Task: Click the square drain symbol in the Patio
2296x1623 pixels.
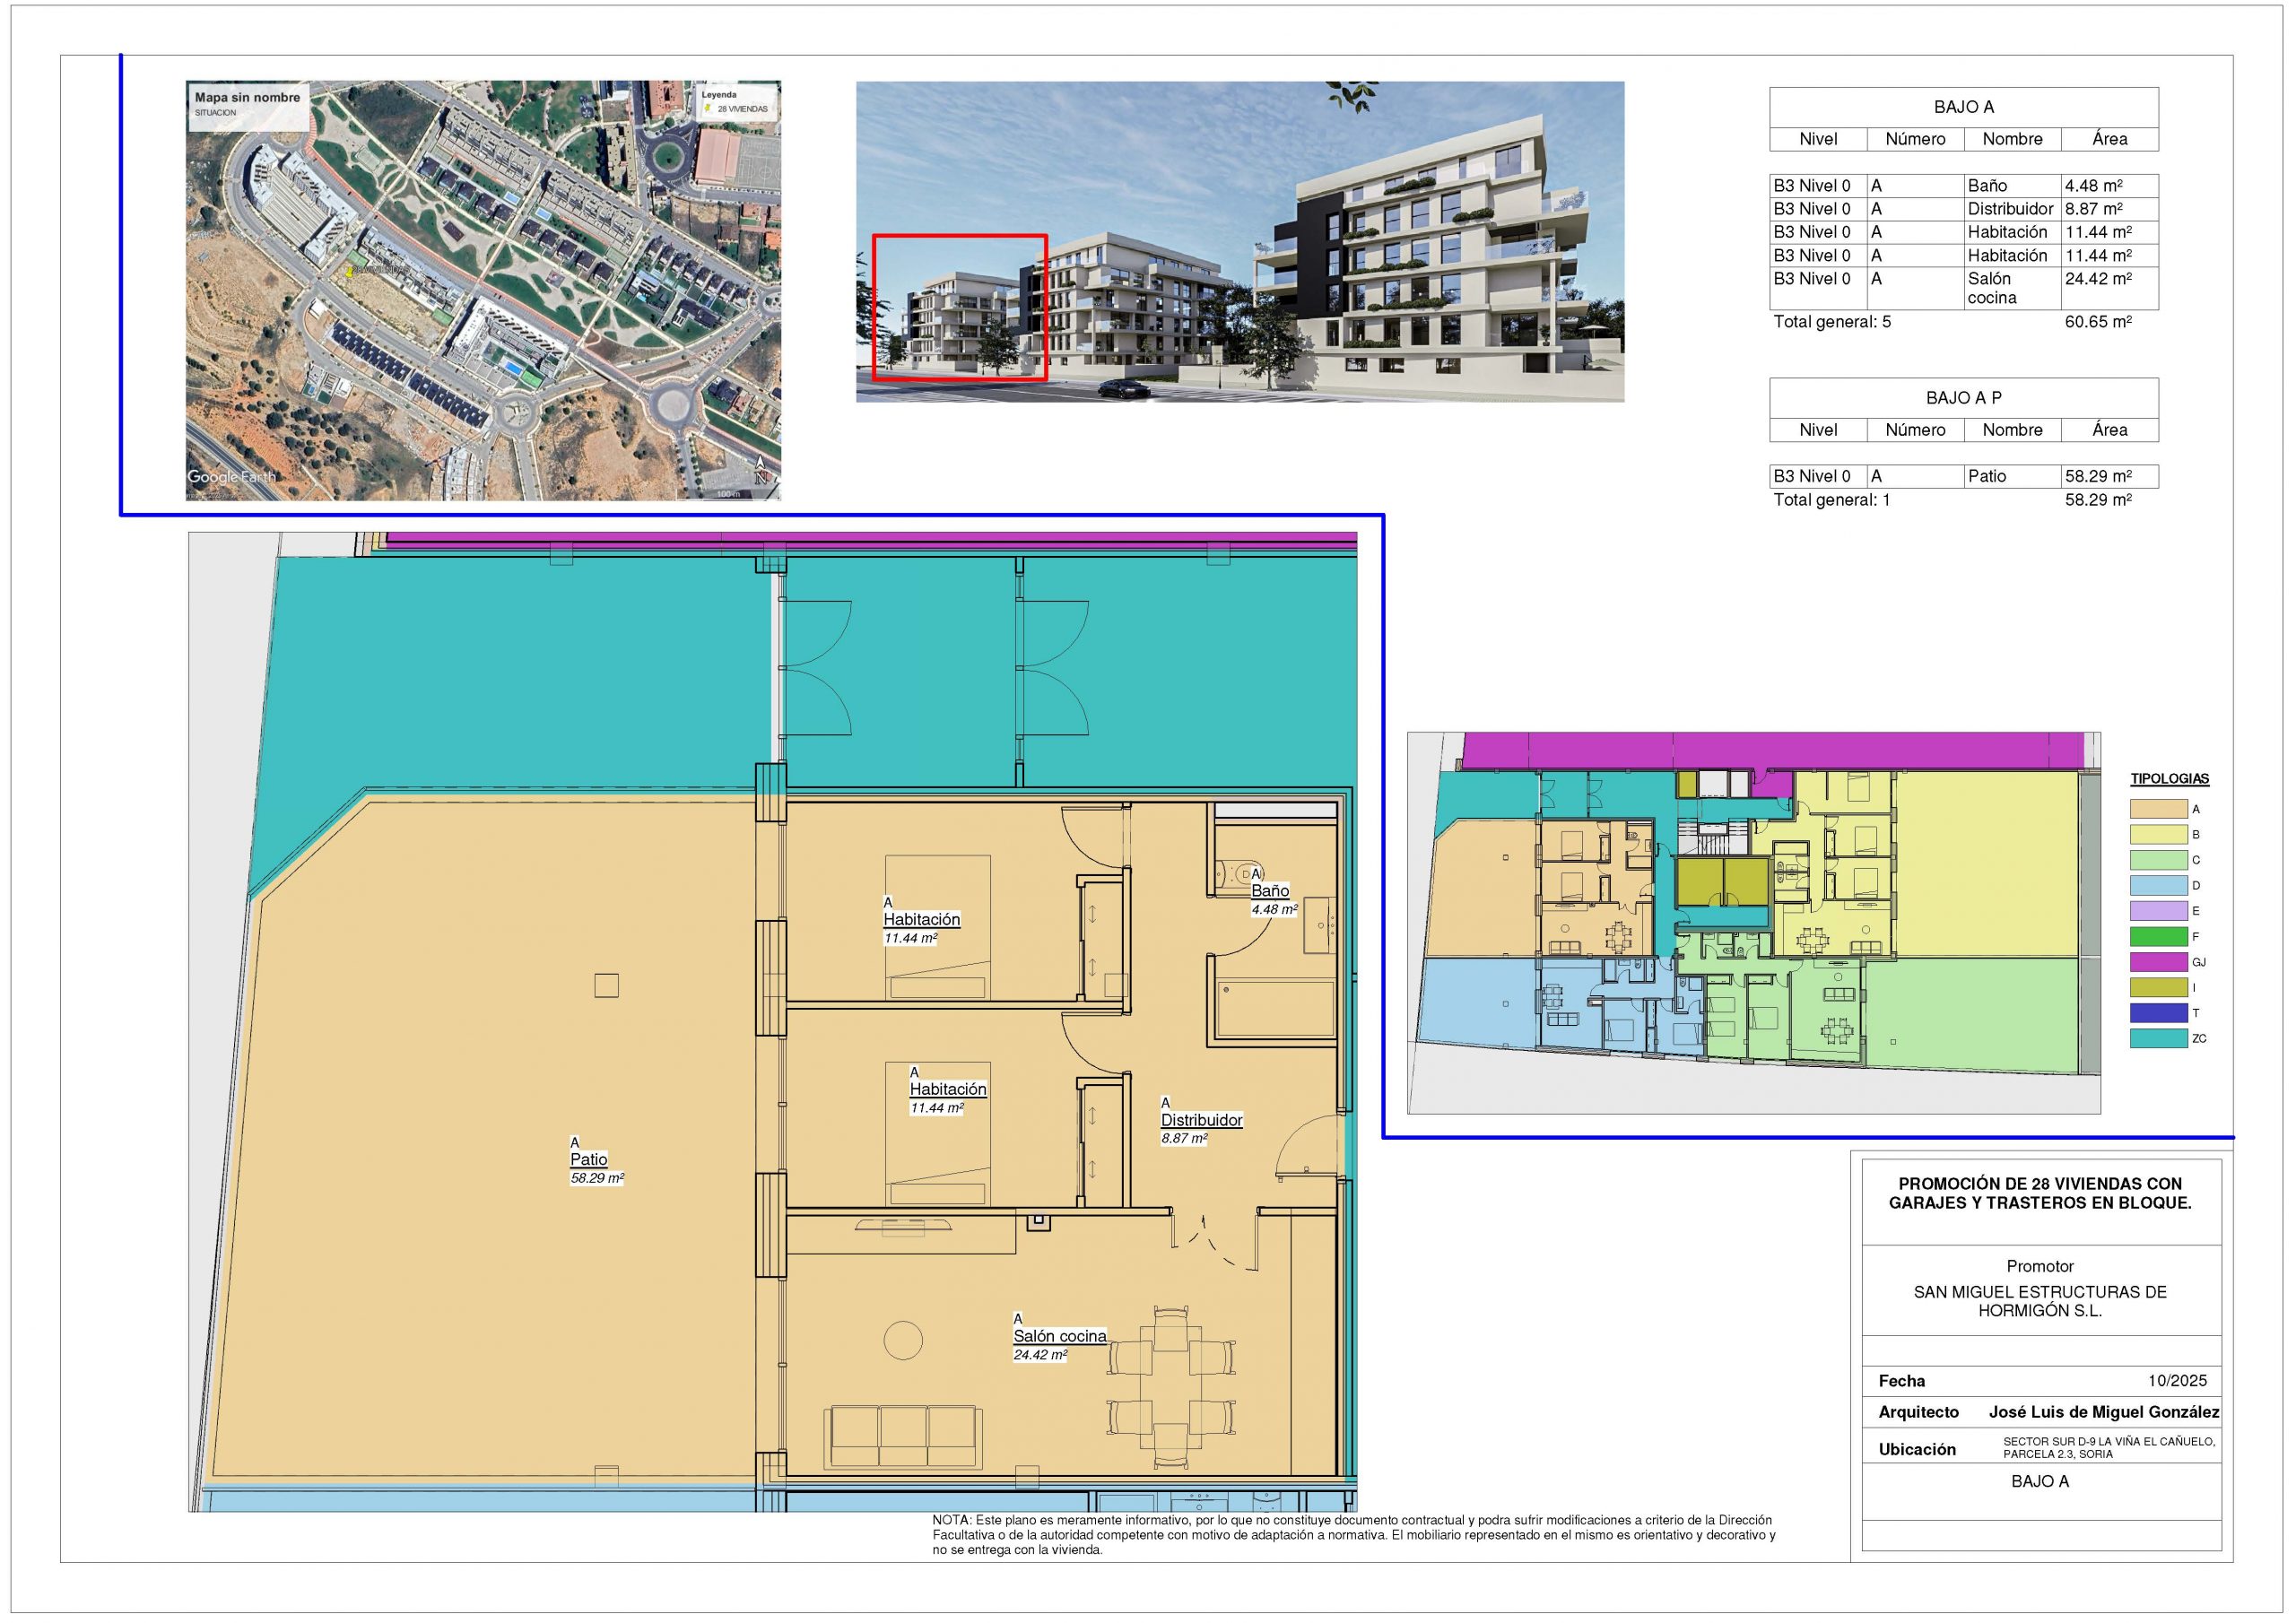Action: tap(606, 985)
